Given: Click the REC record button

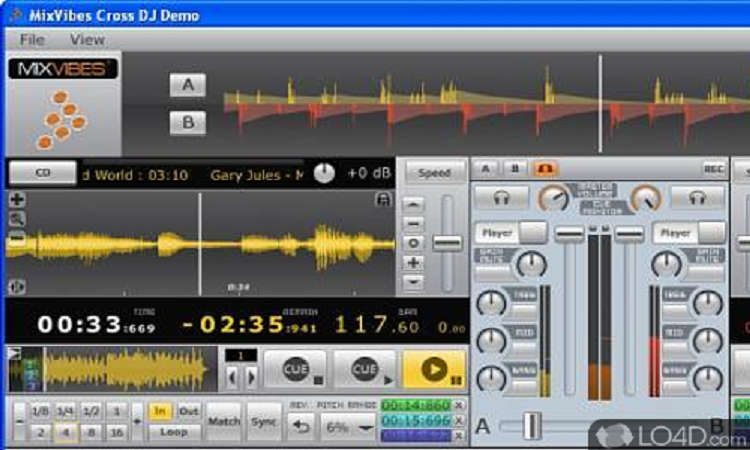Looking at the screenshot, I should tap(713, 168).
